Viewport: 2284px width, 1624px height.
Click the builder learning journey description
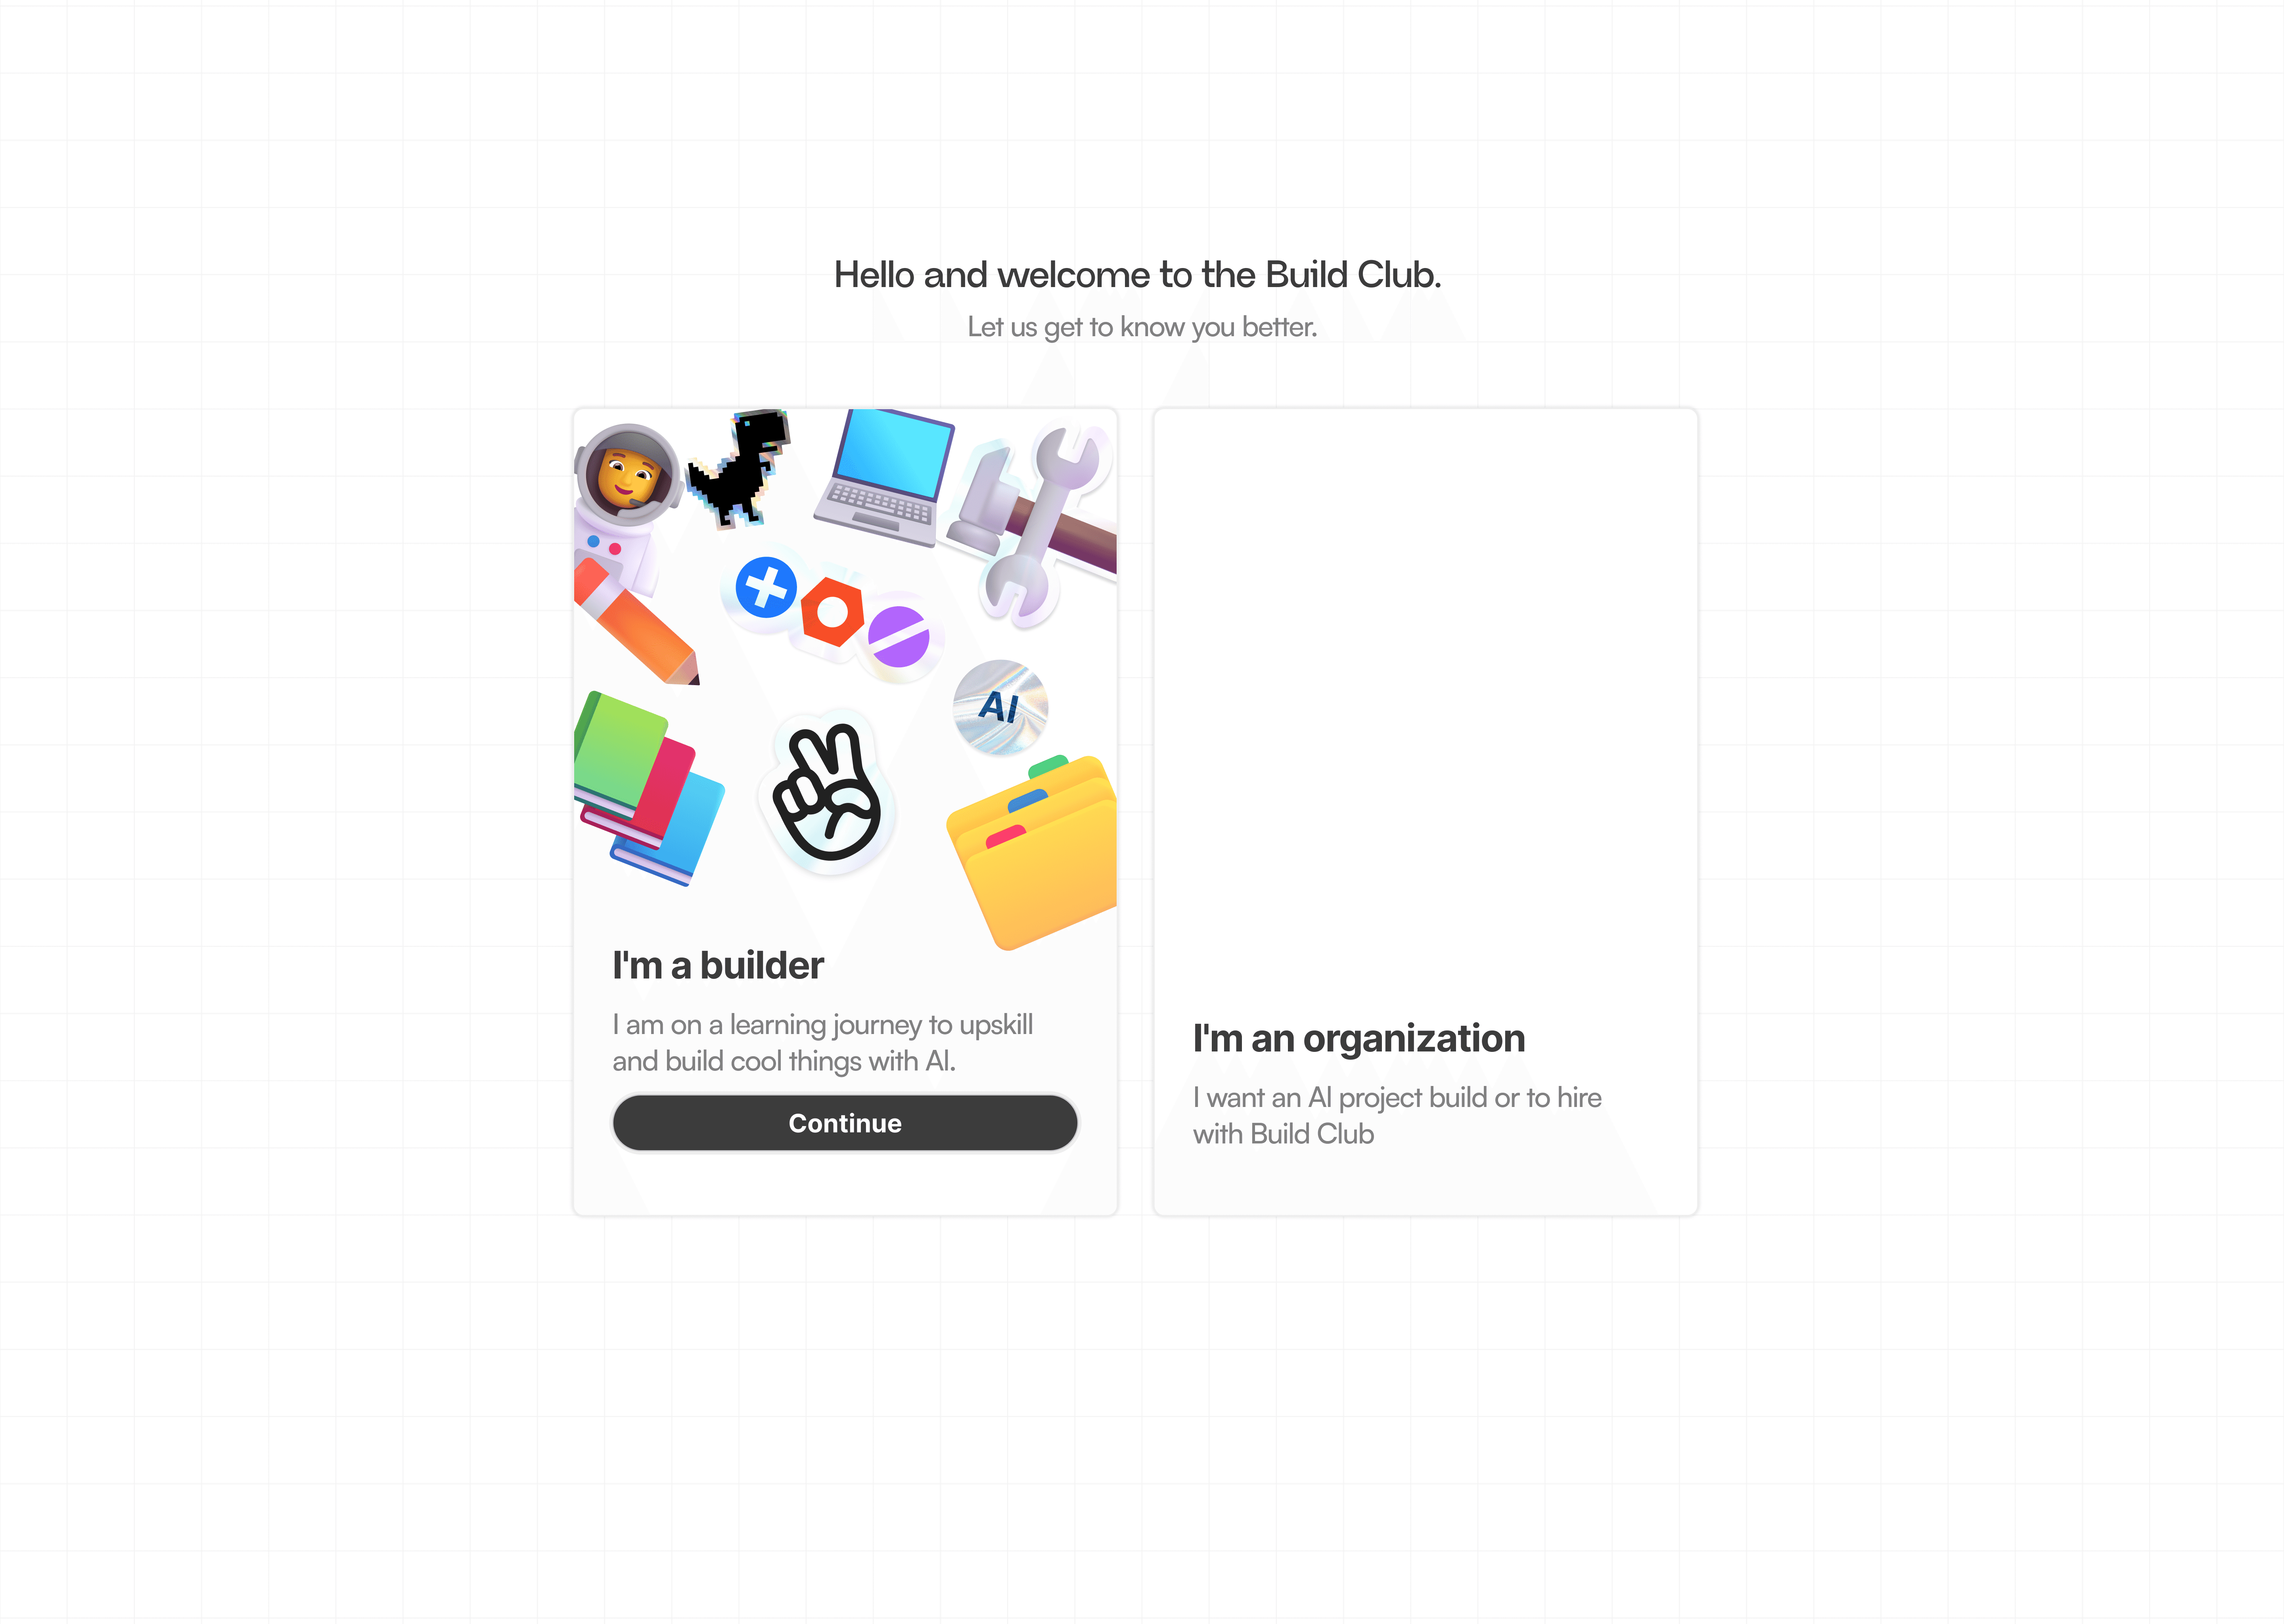pyautogui.click(x=822, y=1042)
